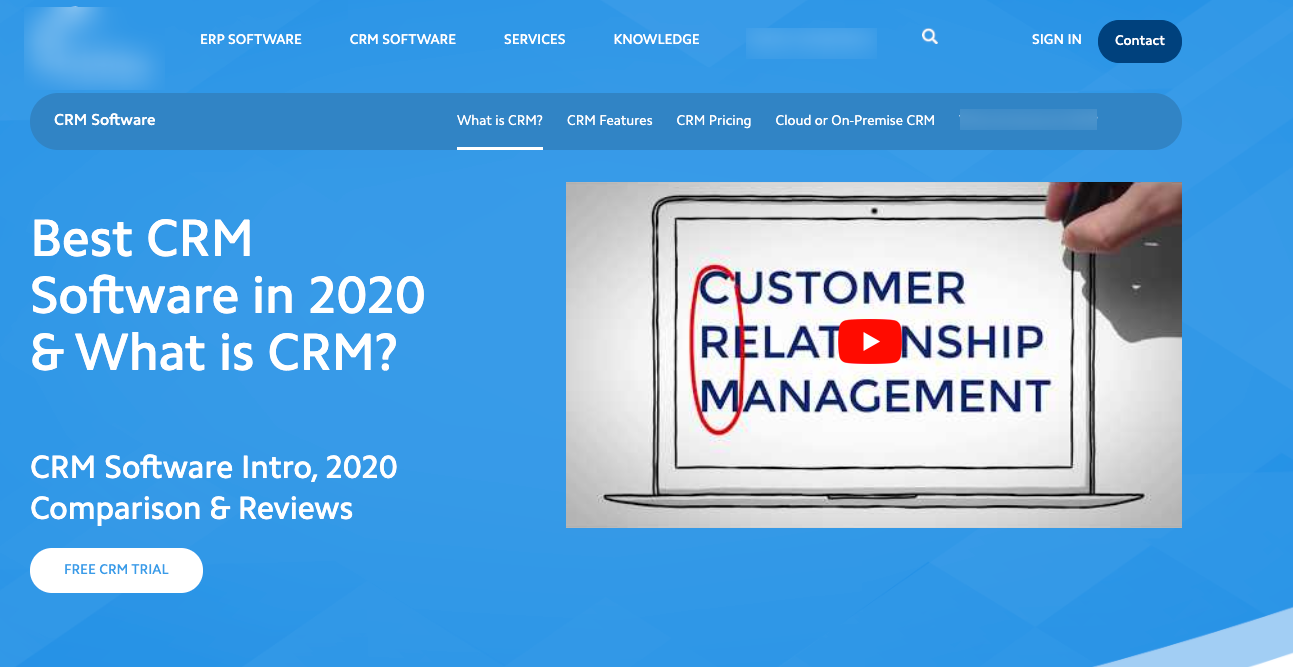Click the Contact button
This screenshot has width=1293, height=667.
point(1140,41)
